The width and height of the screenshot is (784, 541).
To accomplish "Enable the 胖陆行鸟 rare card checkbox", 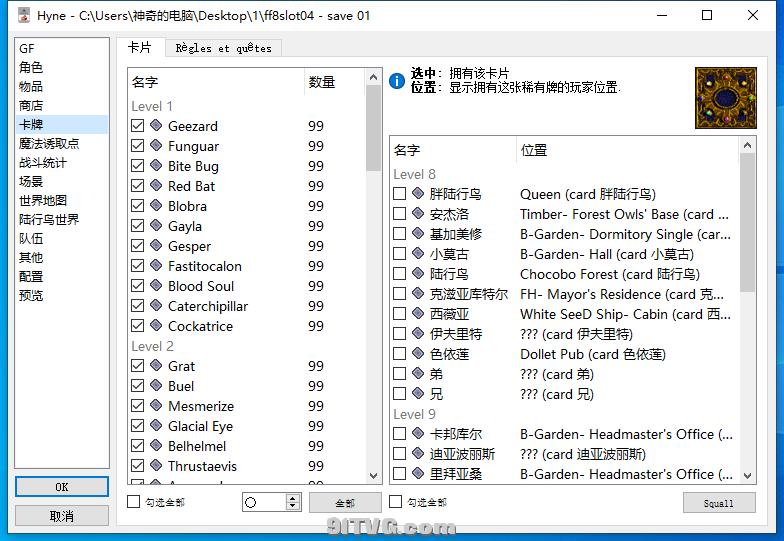I will [400, 194].
